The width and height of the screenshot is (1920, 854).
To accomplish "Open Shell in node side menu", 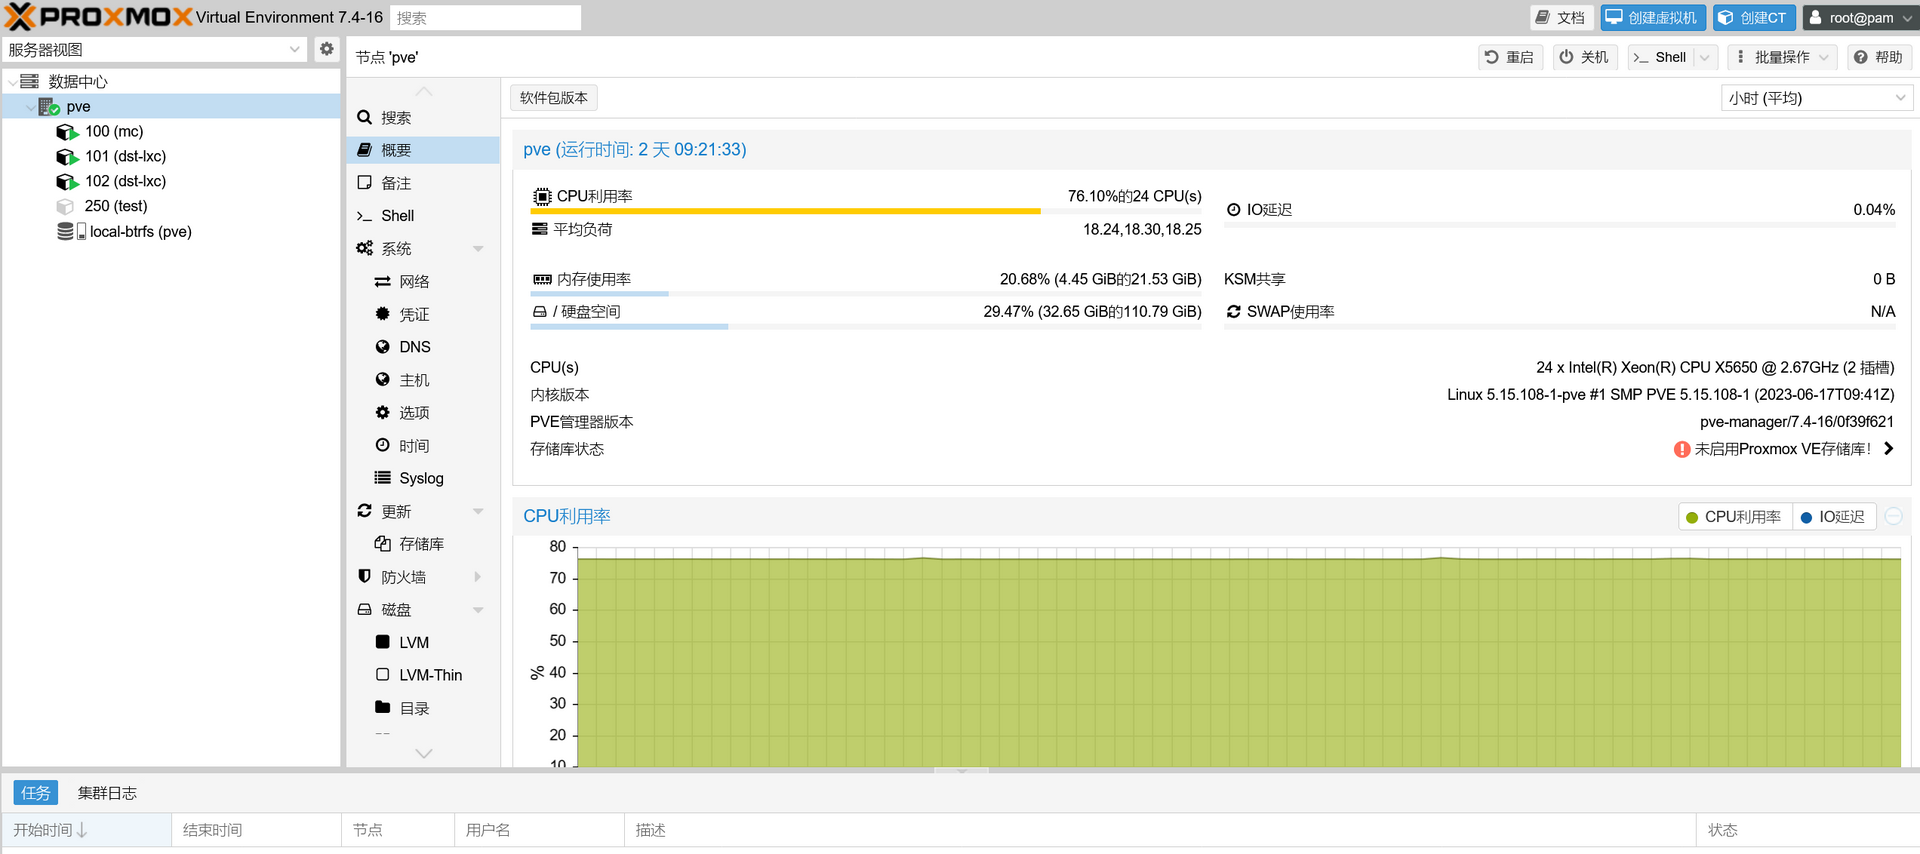I will 423,215.
